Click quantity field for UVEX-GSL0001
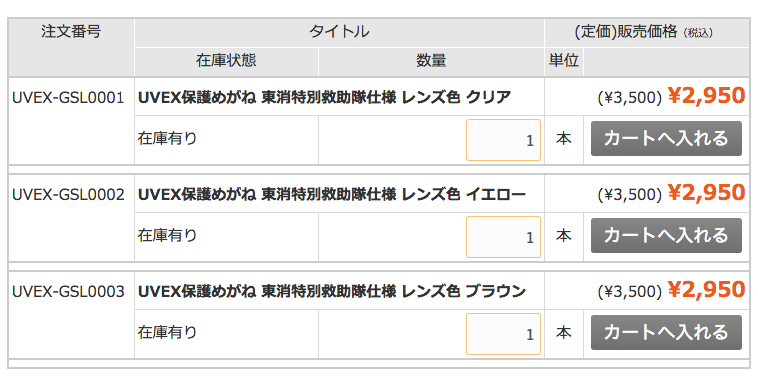This screenshot has height=383, width=758. [503, 140]
